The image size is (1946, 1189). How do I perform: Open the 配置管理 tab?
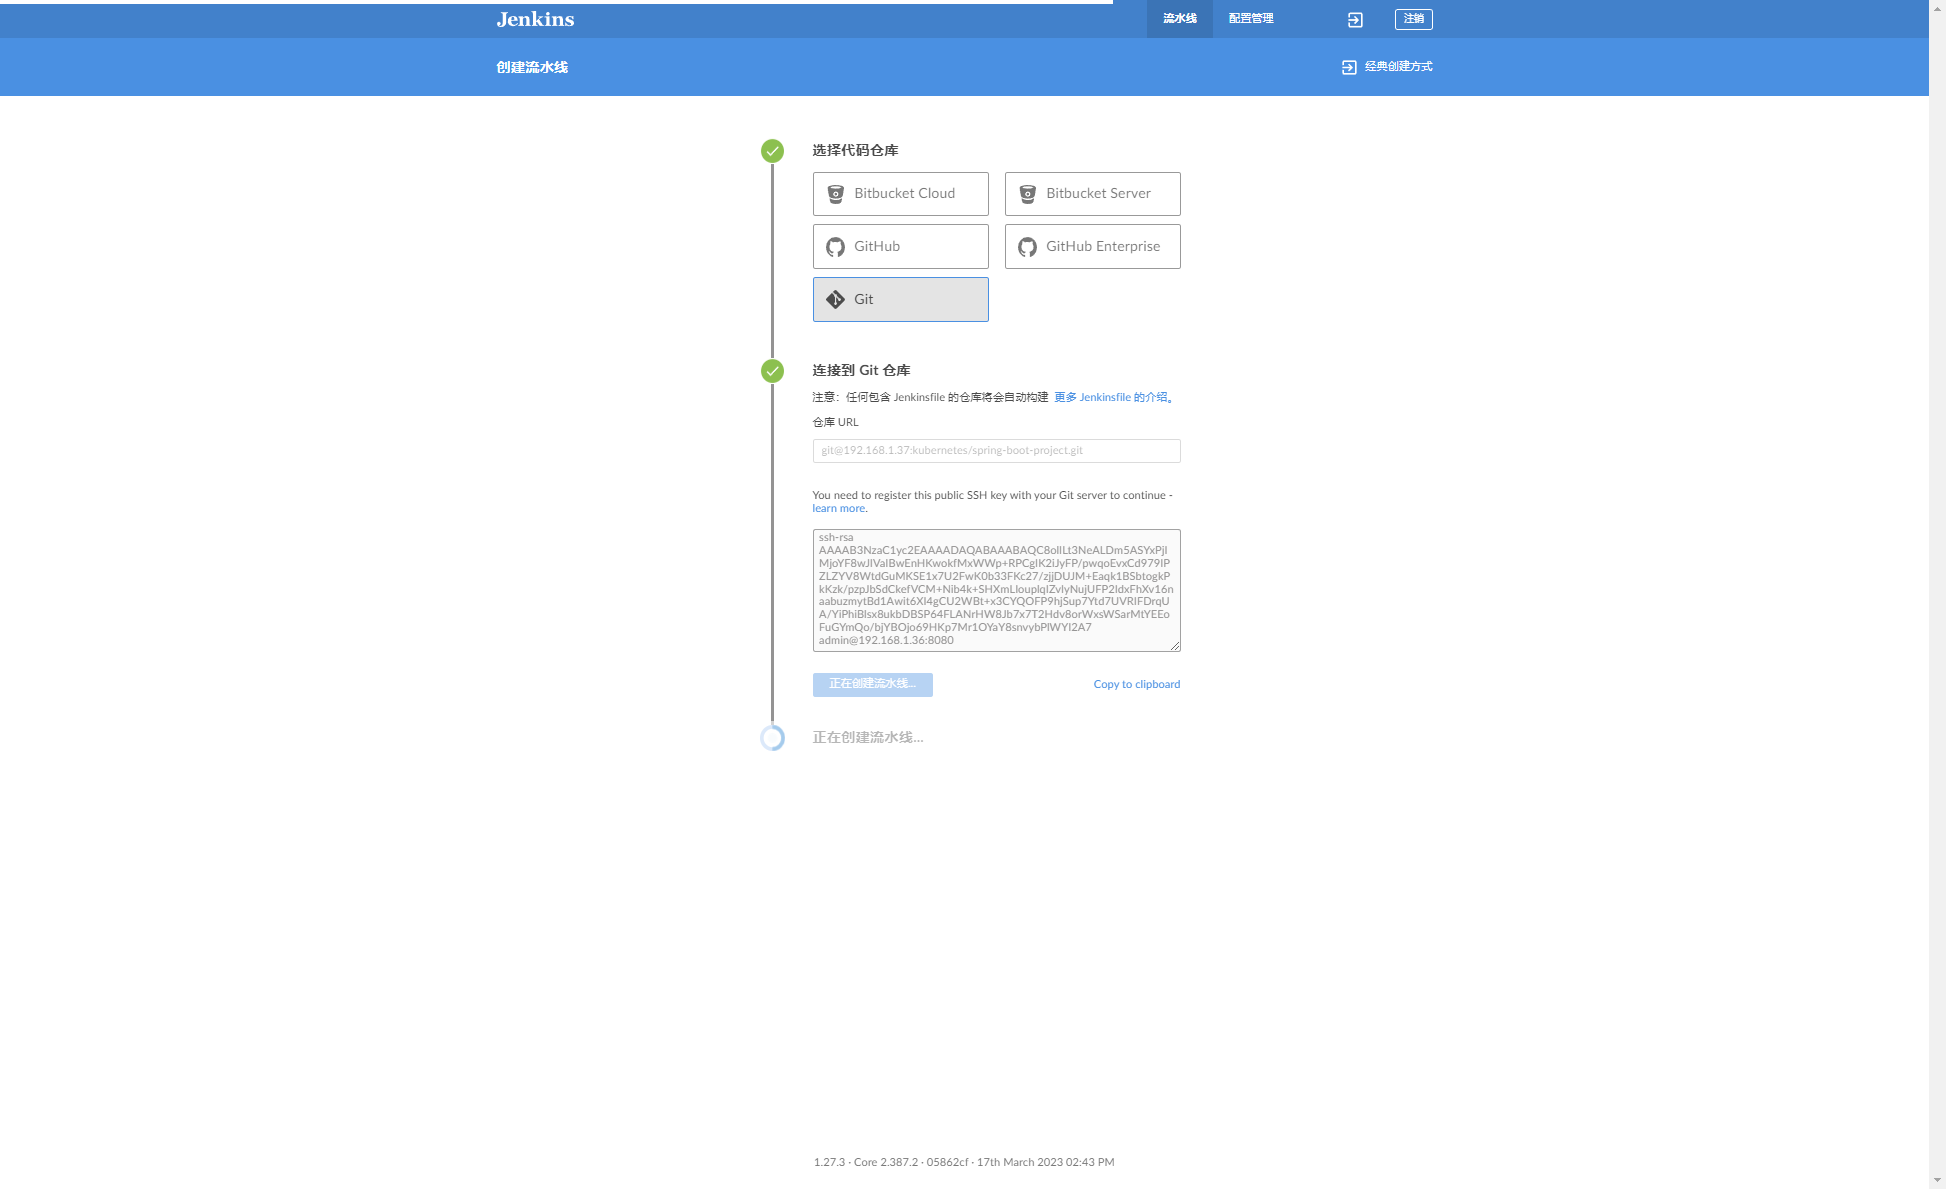(1251, 19)
